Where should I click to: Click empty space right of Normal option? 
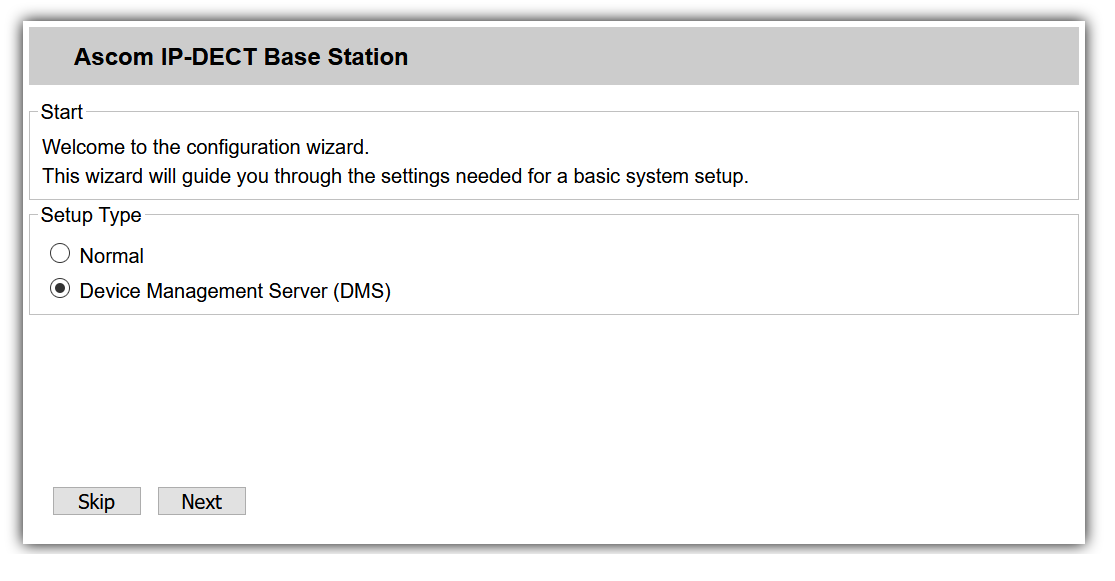pos(600,256)
